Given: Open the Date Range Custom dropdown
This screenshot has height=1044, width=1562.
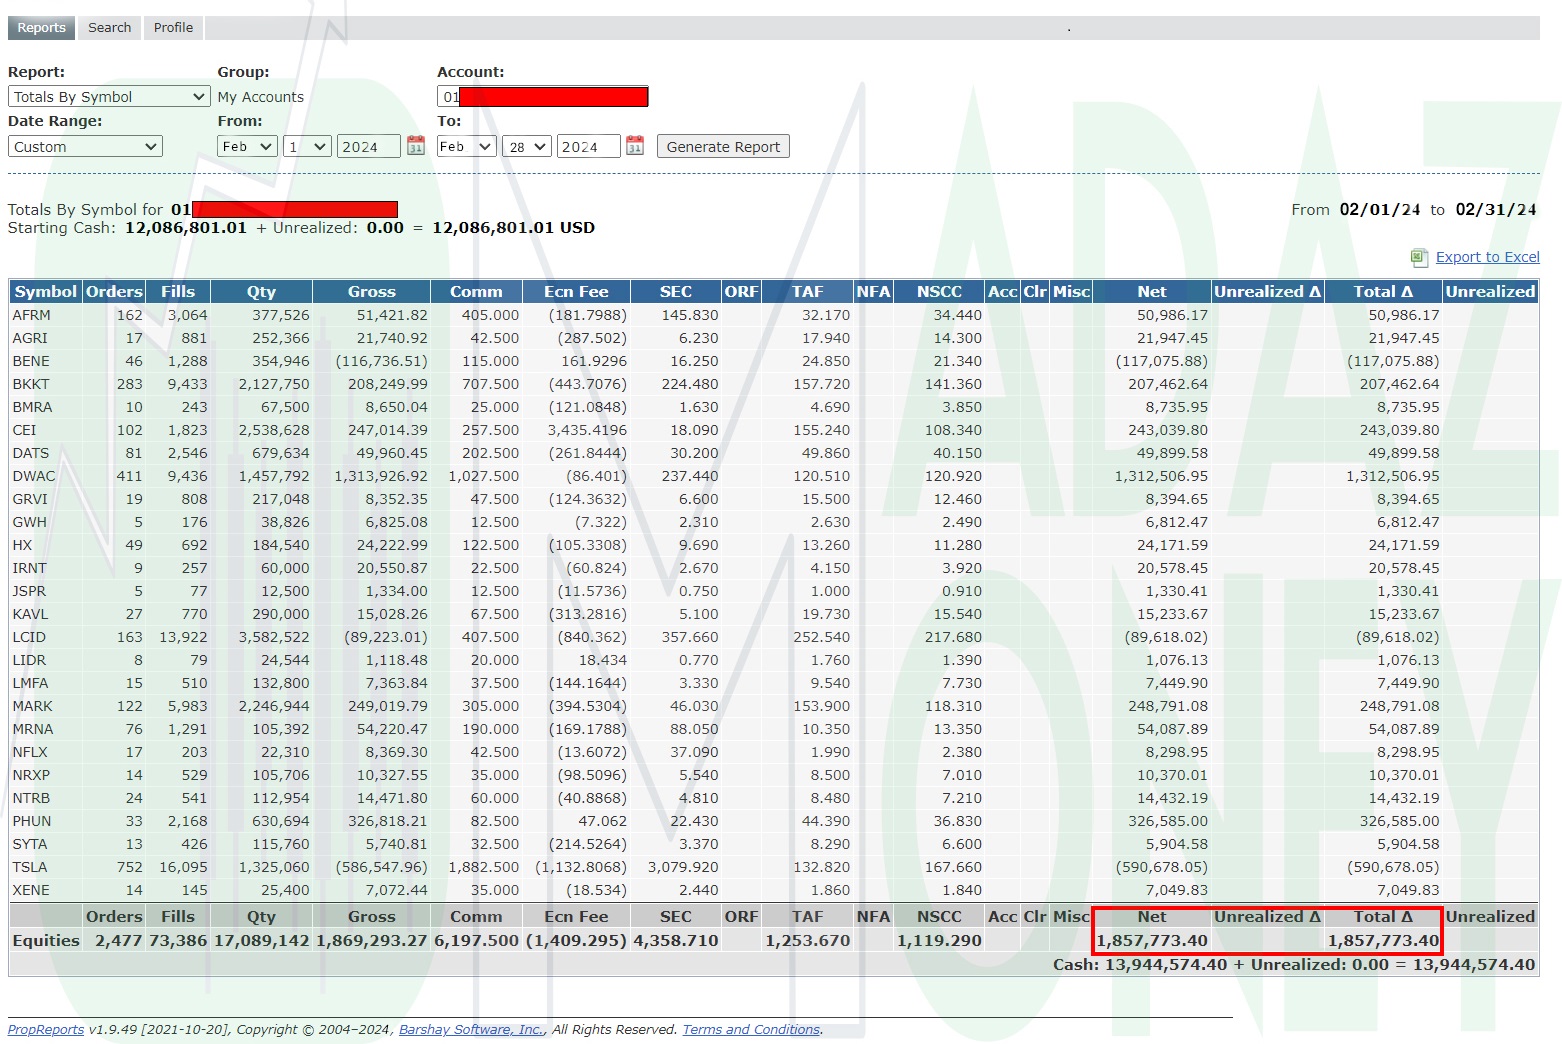Looking at the screenshot, I should [x=85, y=147].
